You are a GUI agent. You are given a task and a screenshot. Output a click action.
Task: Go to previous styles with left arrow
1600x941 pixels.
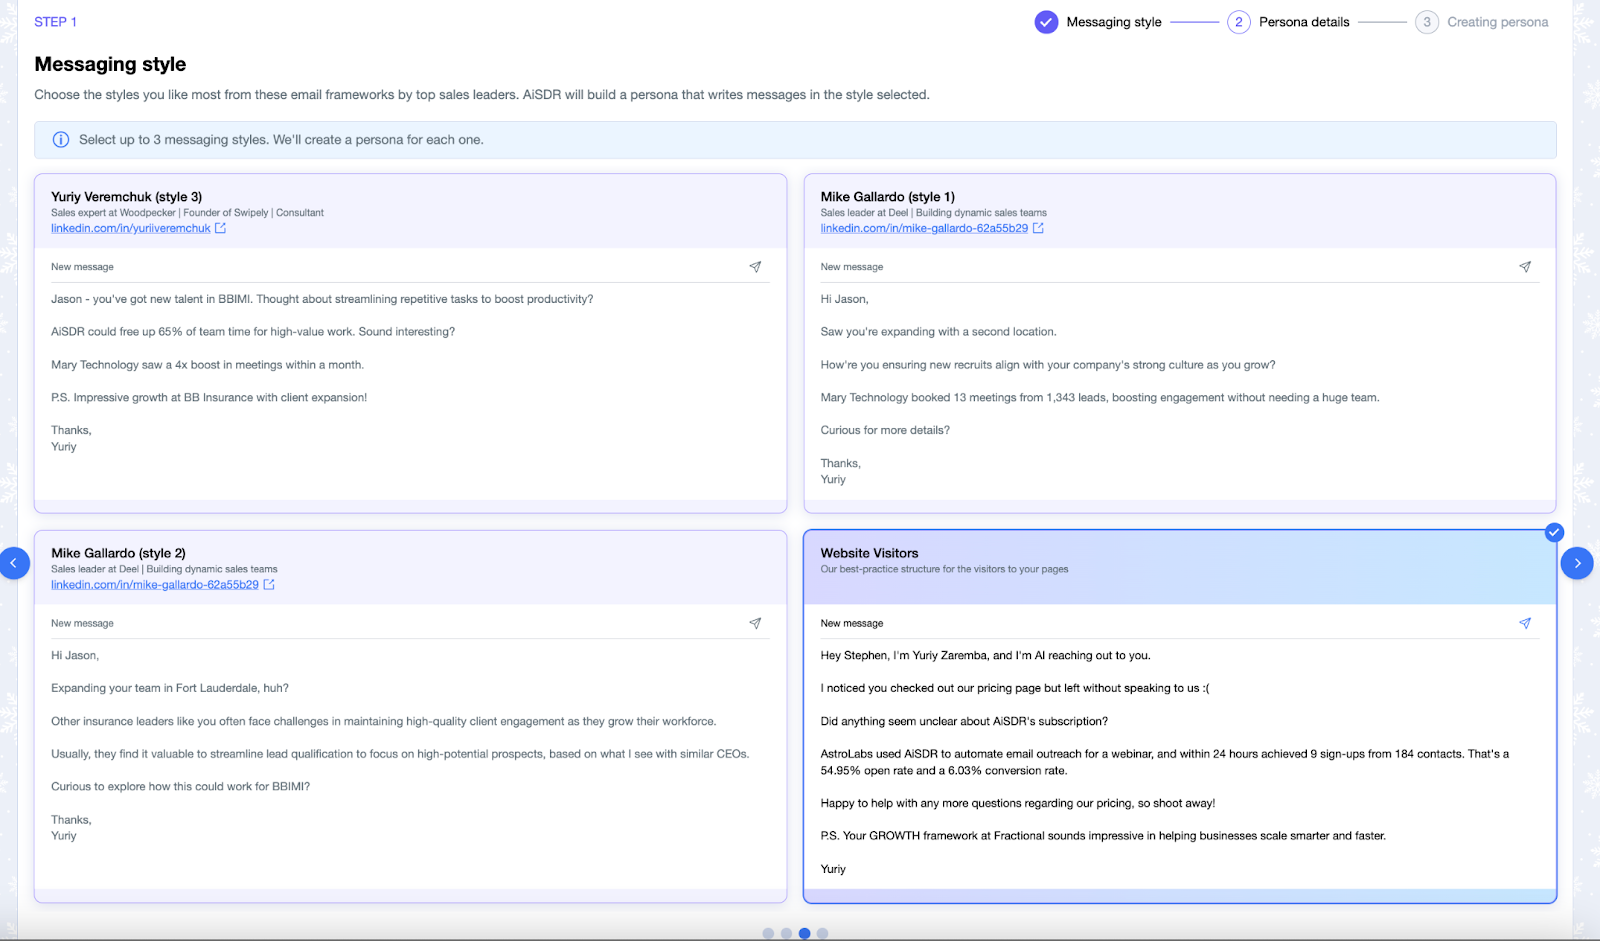[x=13, y=563]
